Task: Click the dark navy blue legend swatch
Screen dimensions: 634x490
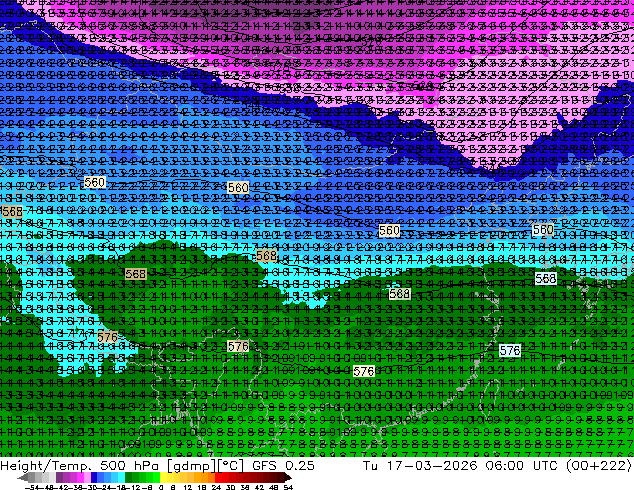Action: [94, 478]
